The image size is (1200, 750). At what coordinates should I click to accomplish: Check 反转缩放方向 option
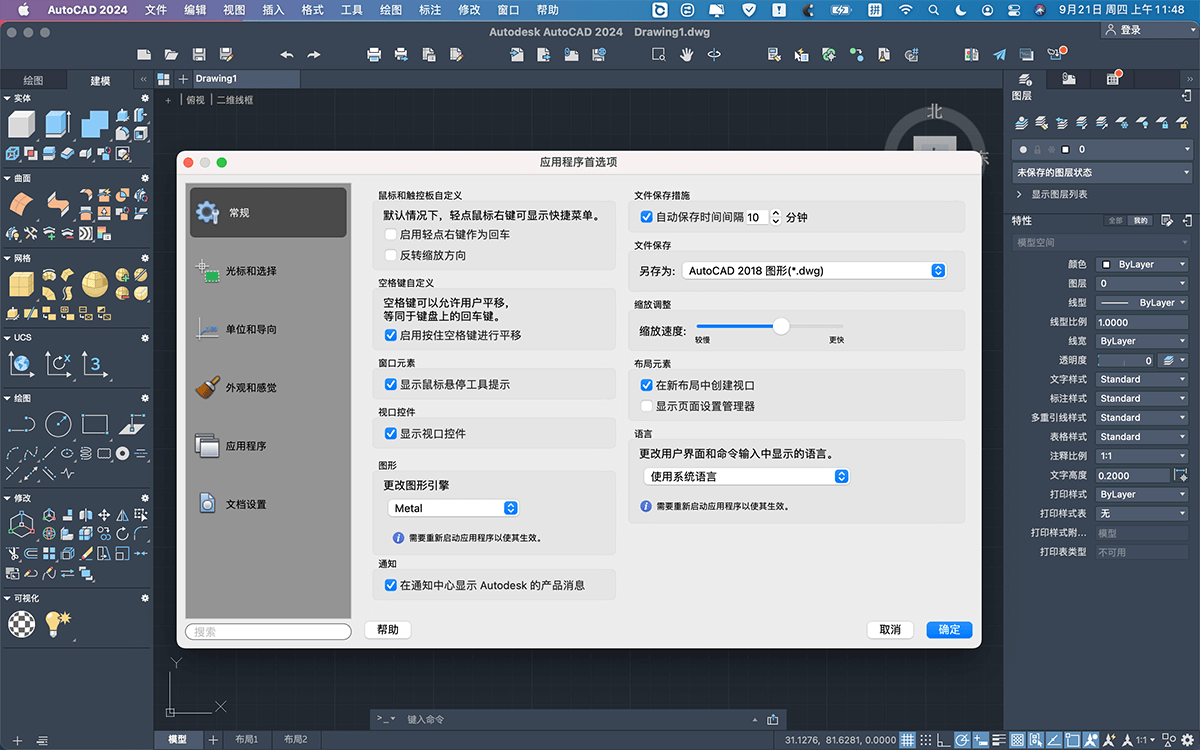pos(391,255)
